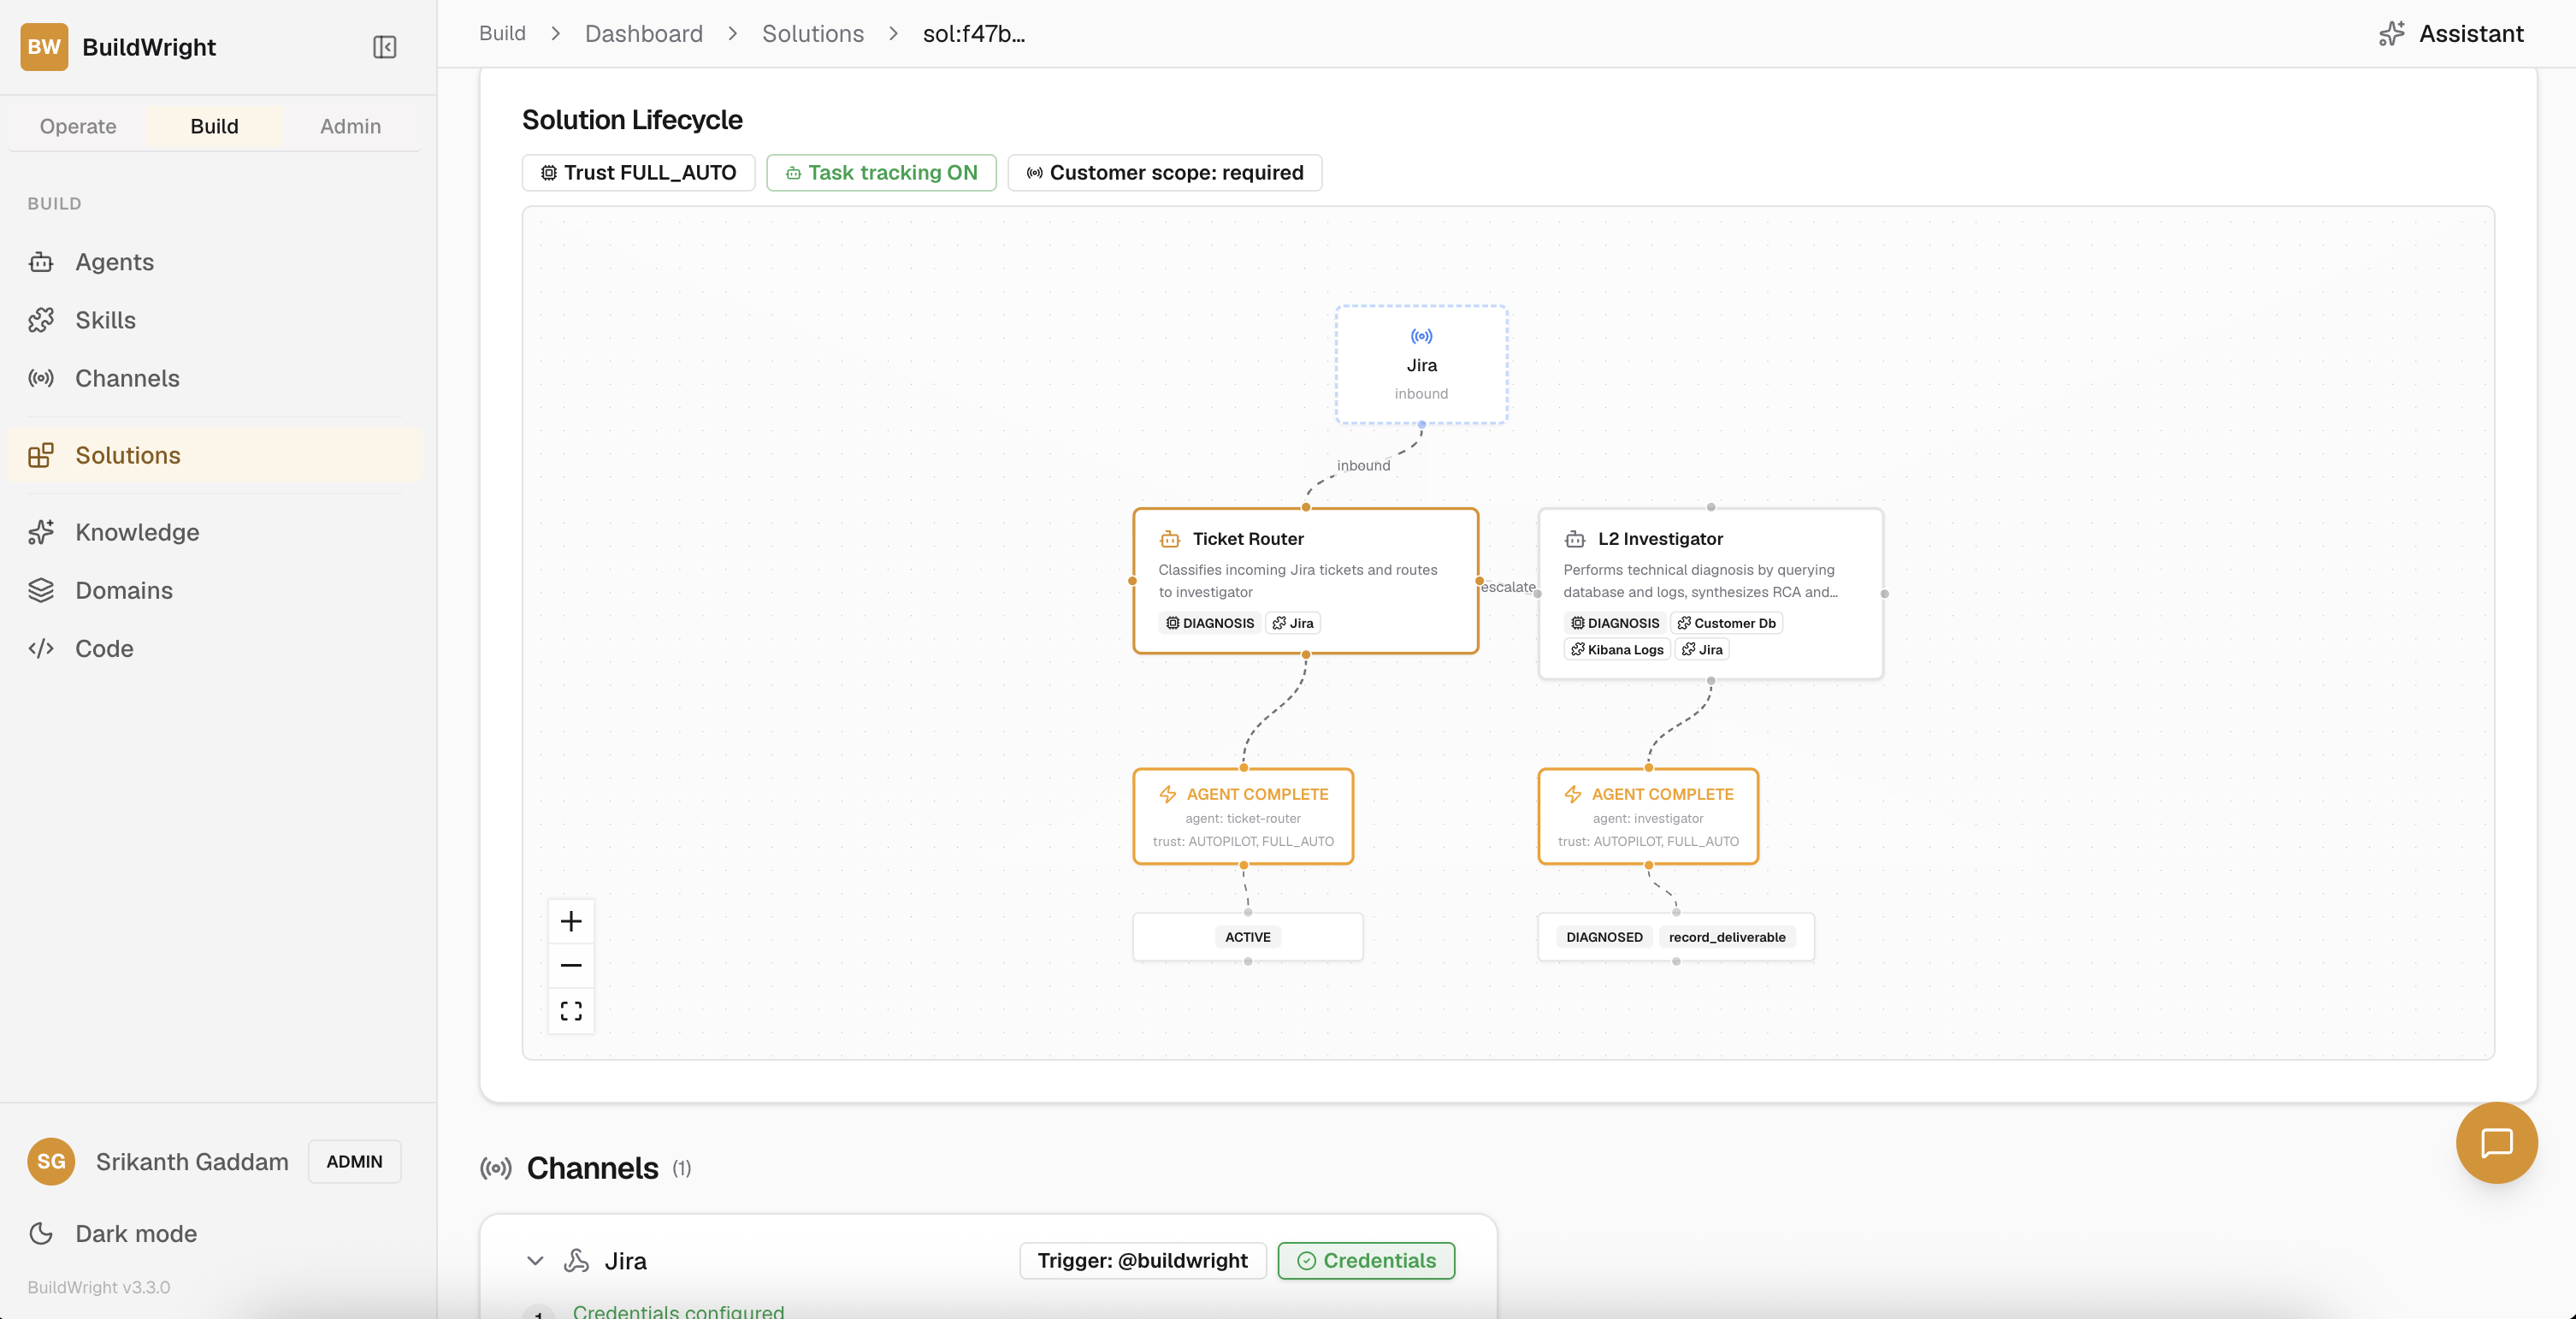Click the SG user avatar
Screen dimensions: 2576x1319
tap(51, 1161)
